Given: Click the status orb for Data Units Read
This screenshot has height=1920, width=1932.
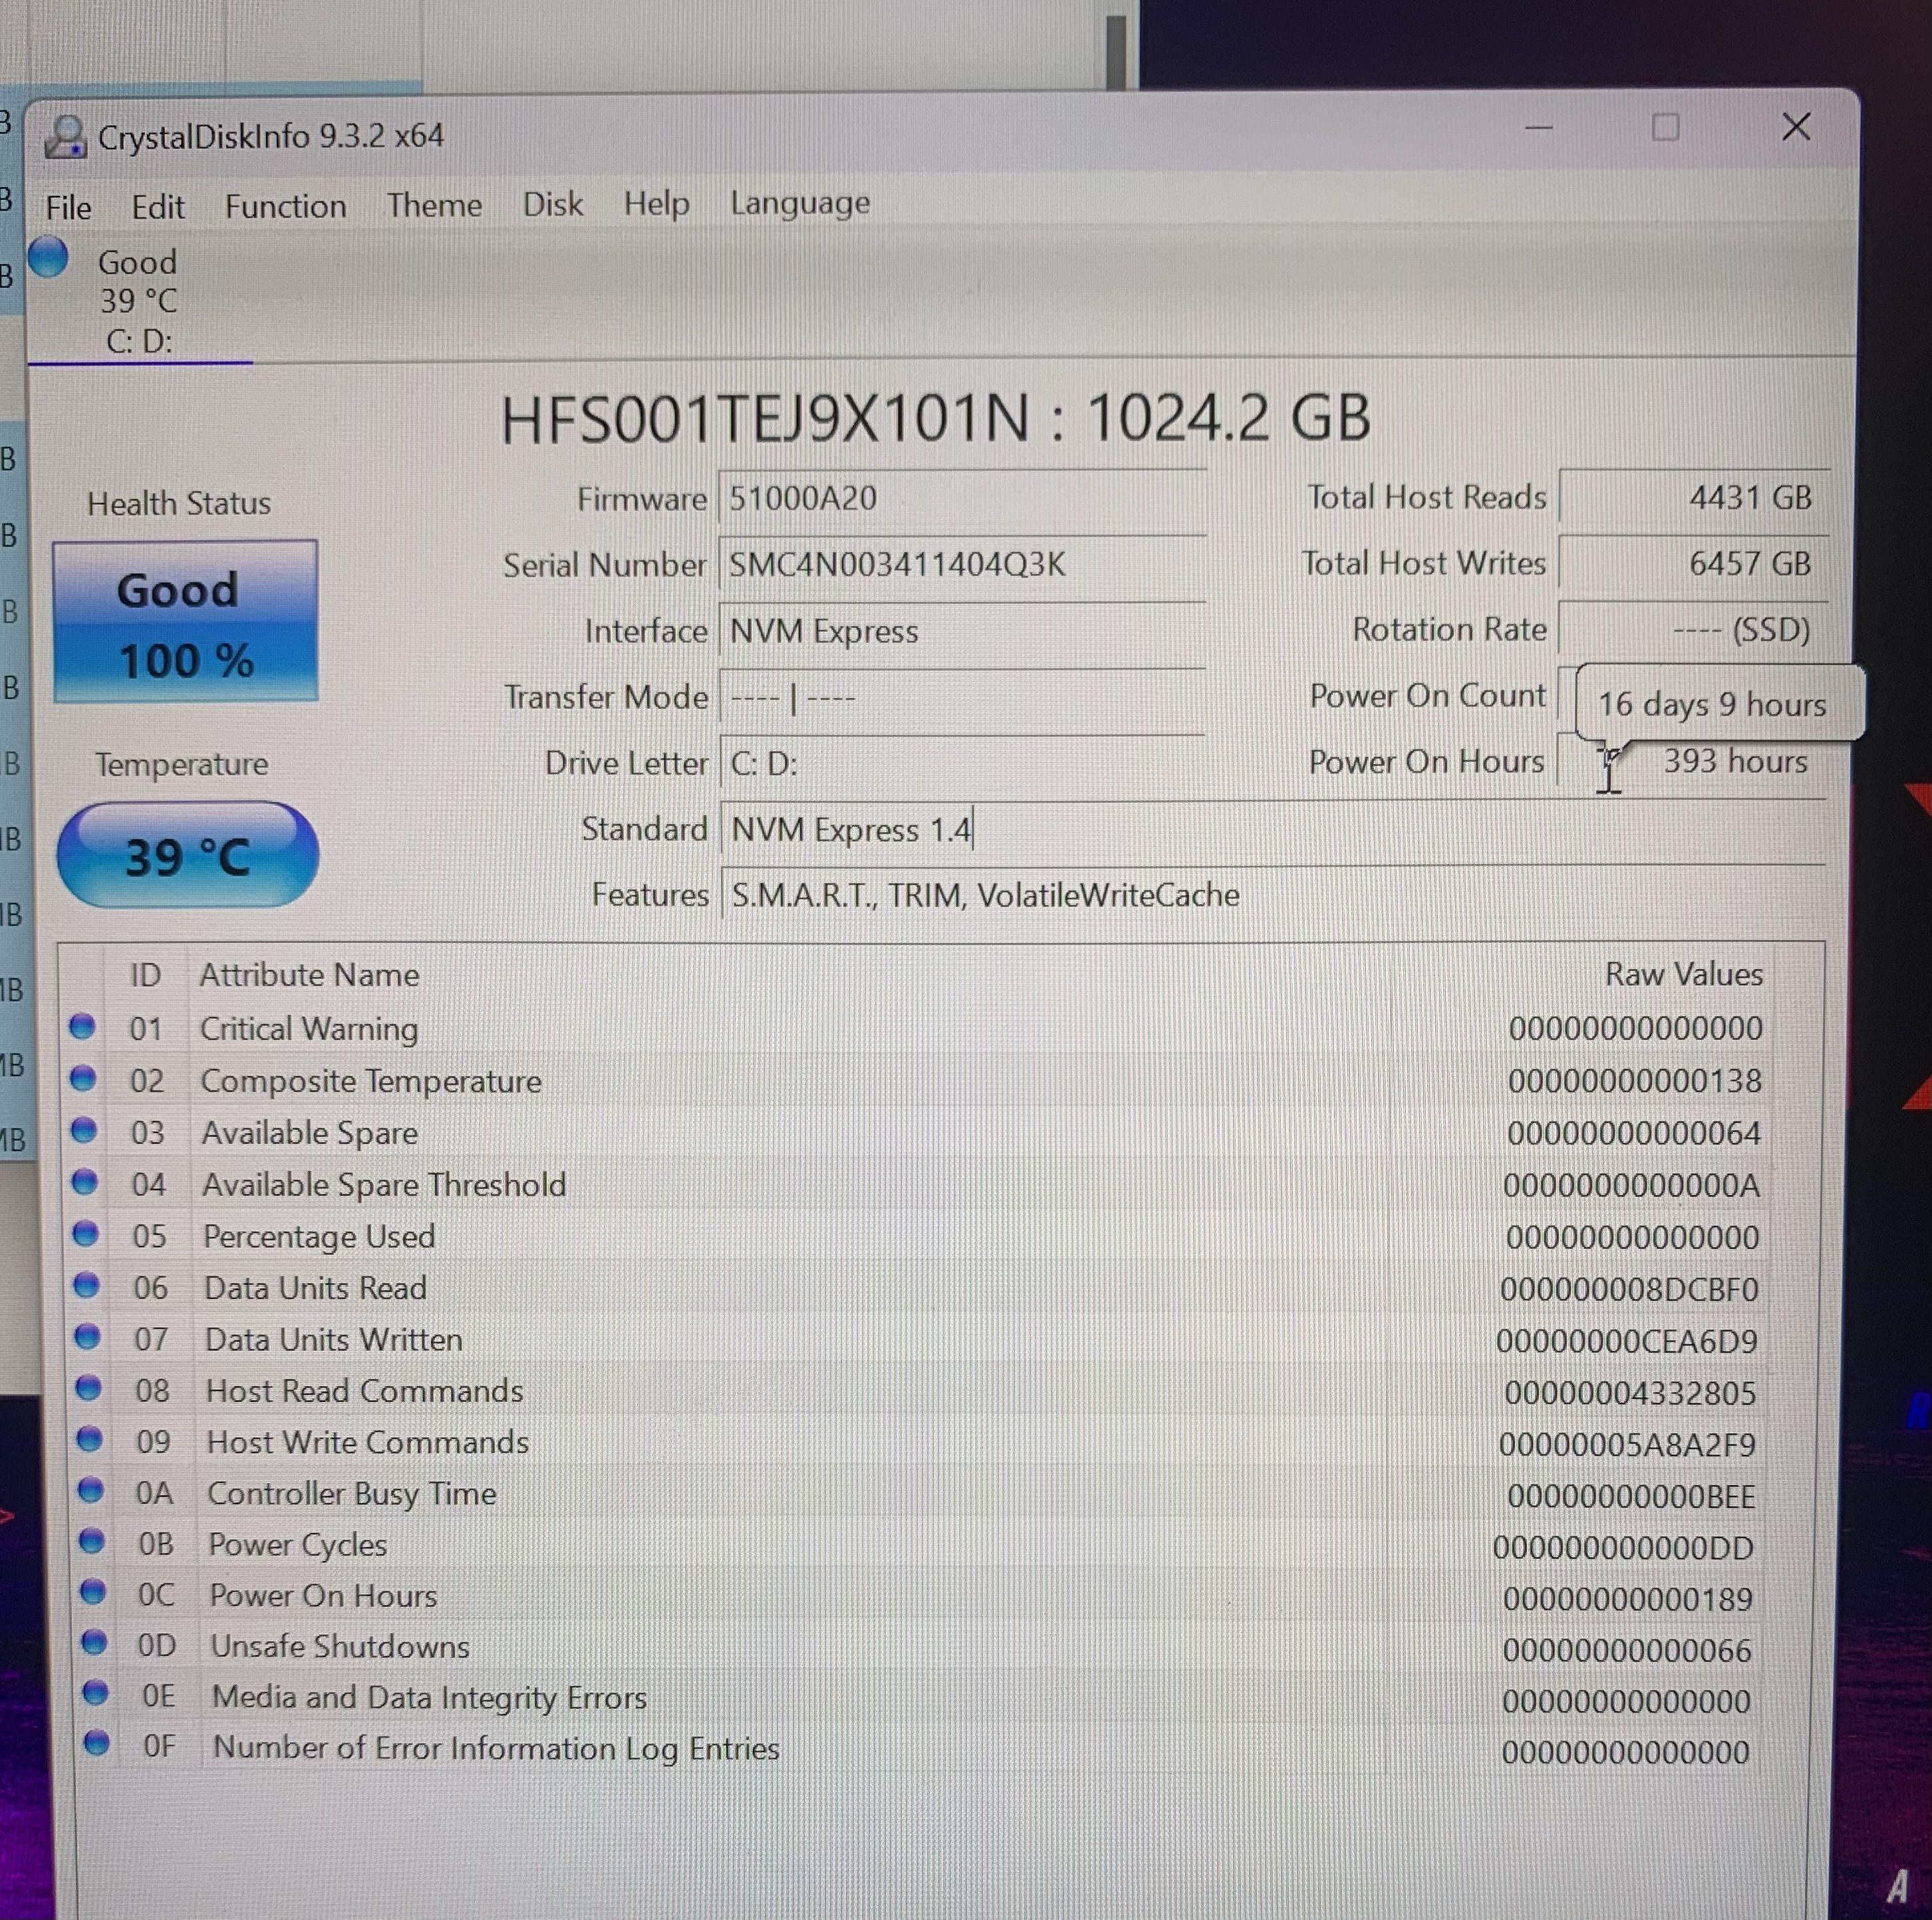Looking at the screenshot, I should (87, 1285).
